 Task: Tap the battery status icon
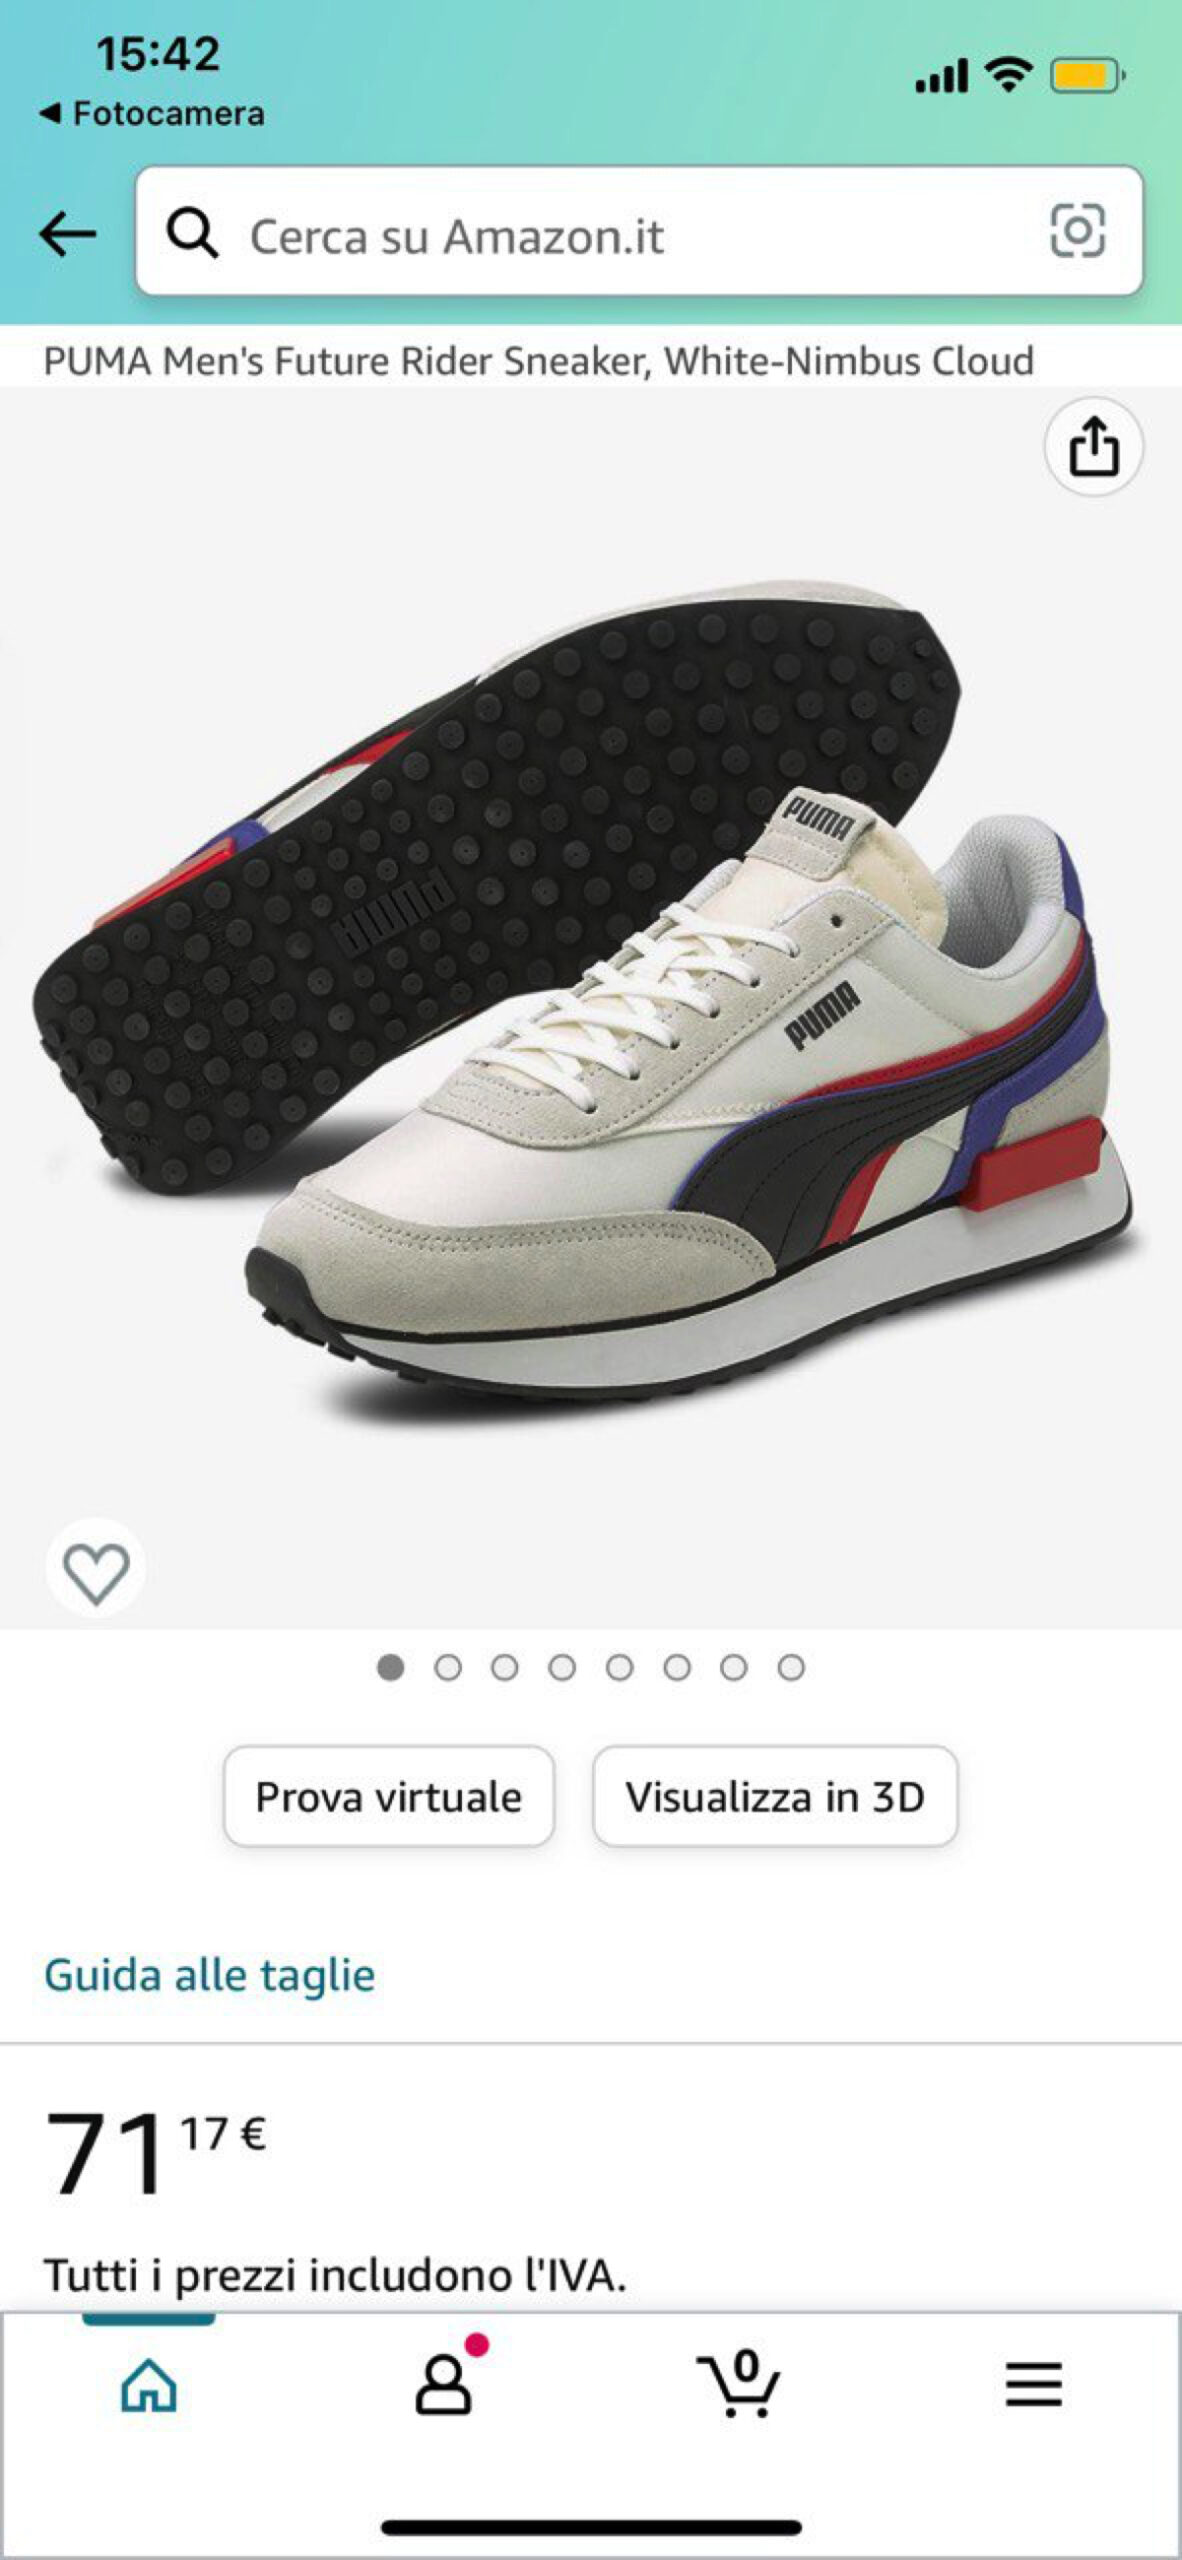(x=1087, y=75)
